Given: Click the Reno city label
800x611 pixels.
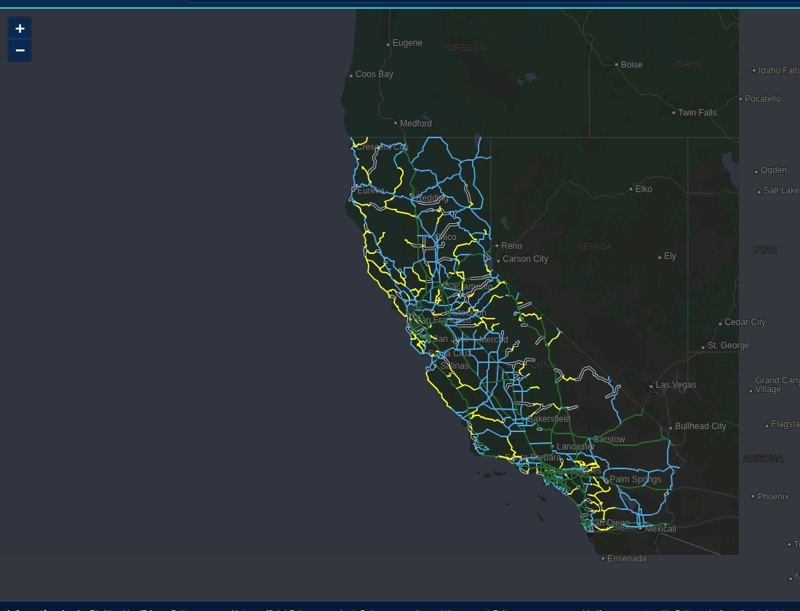Looking at the screenshot, I should [x=511, y=246].
